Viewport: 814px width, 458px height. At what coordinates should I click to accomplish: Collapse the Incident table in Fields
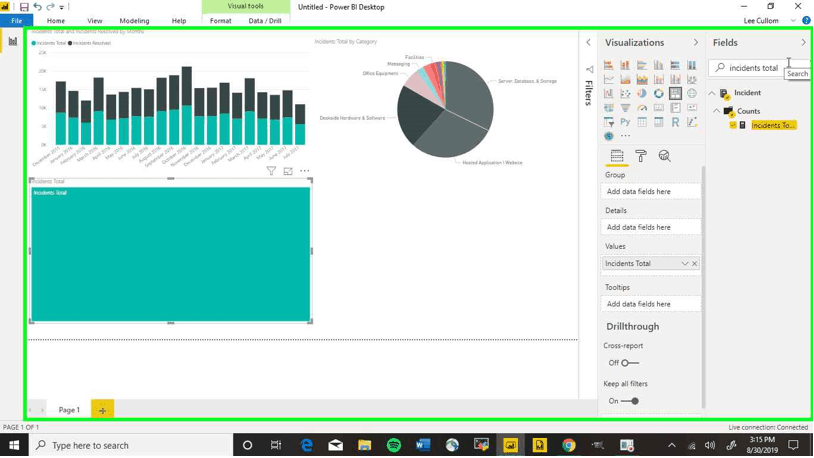(x=712, y=93)
